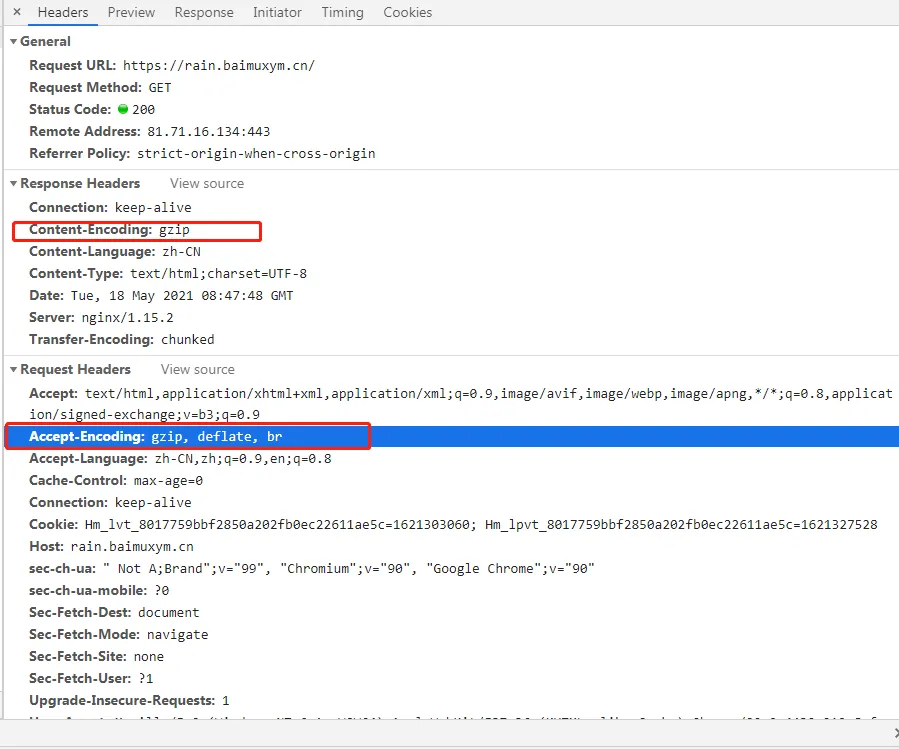
Task: Click View source next to Response Headers
Action: point(207,184)
